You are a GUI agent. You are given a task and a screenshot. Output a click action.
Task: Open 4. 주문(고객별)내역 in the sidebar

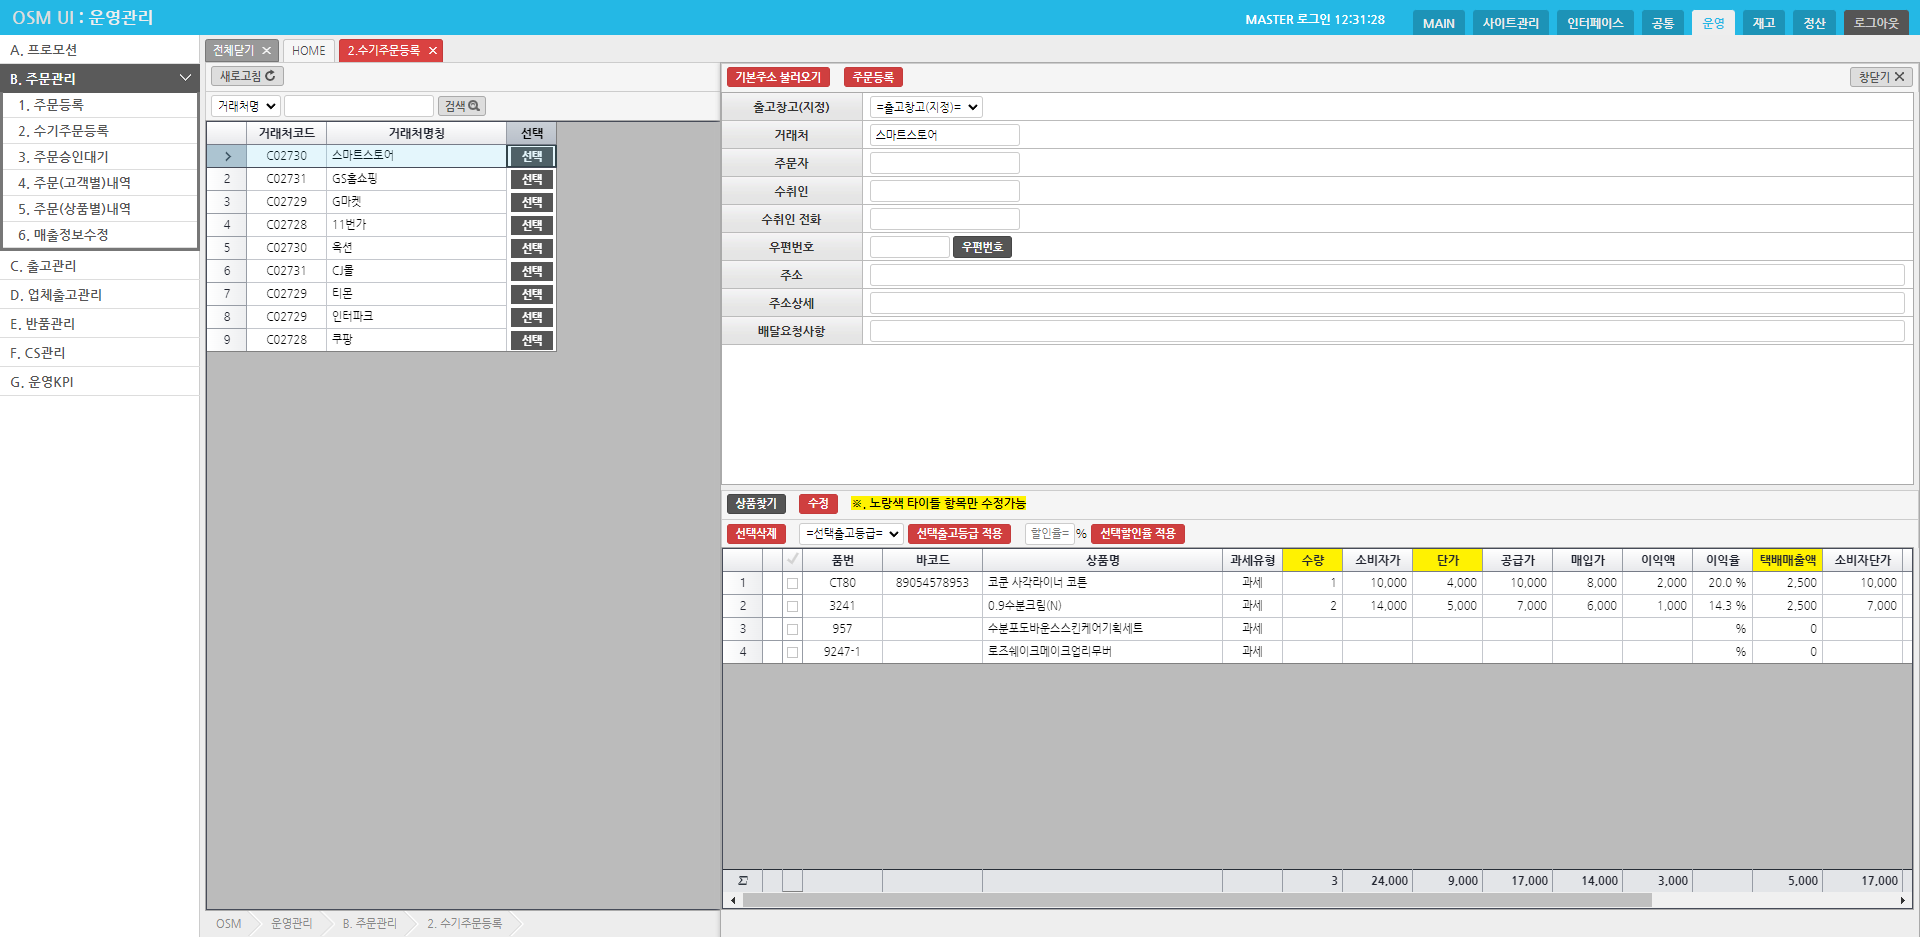pos(100,183)
